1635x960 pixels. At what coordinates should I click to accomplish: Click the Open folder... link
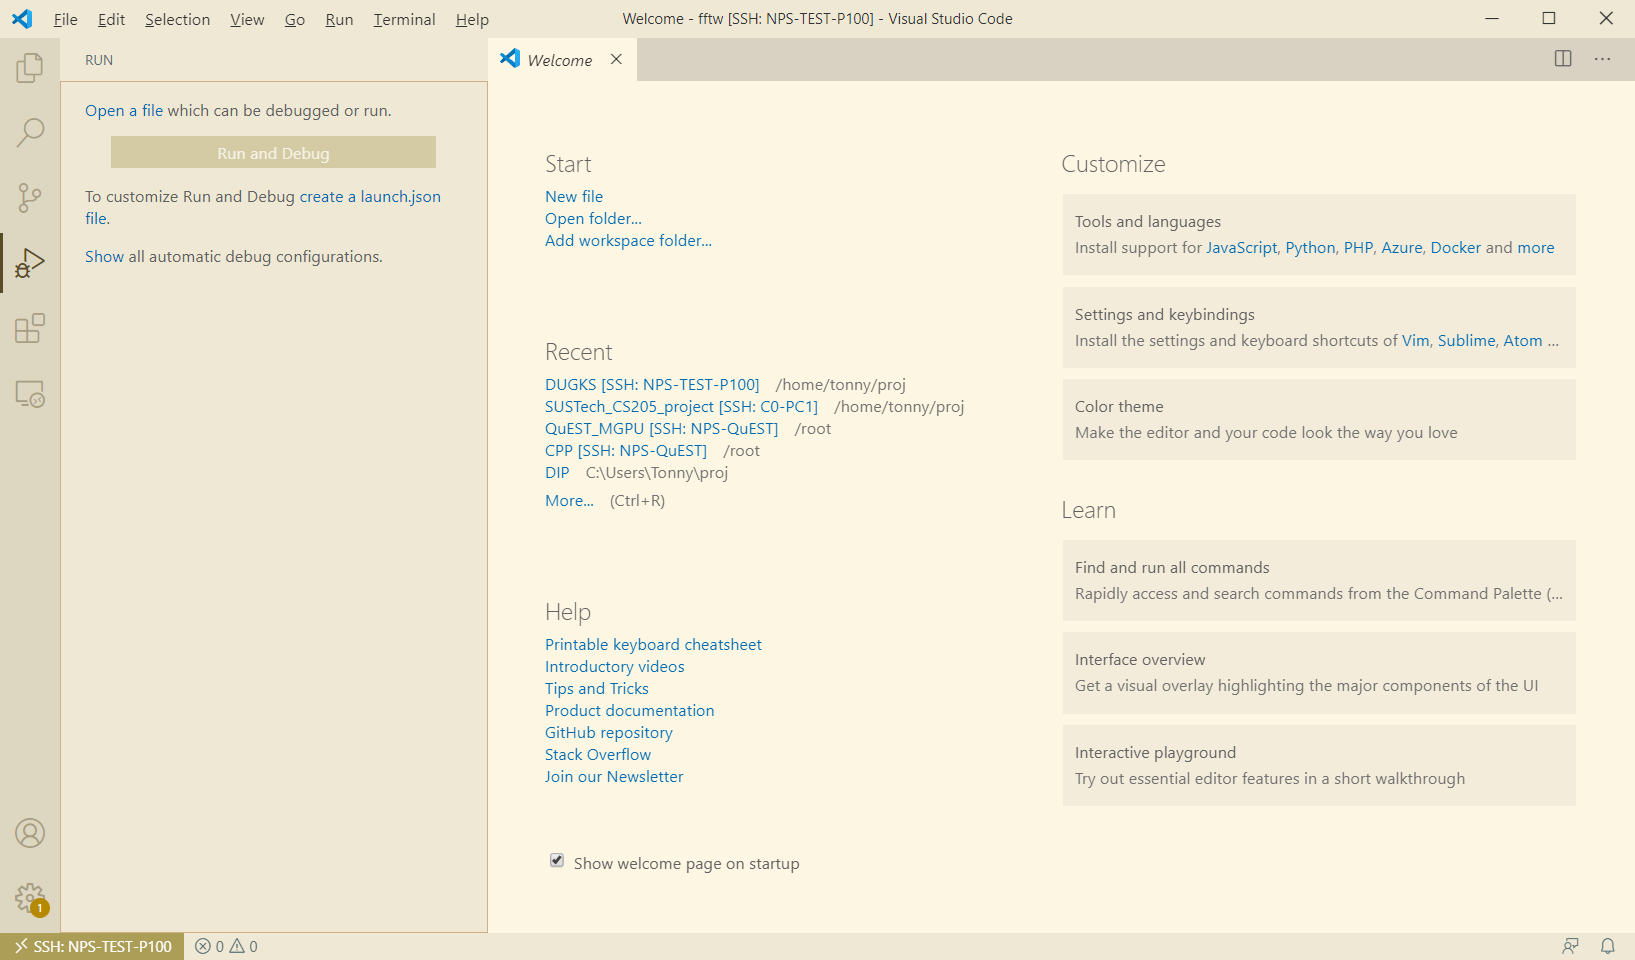593,218
